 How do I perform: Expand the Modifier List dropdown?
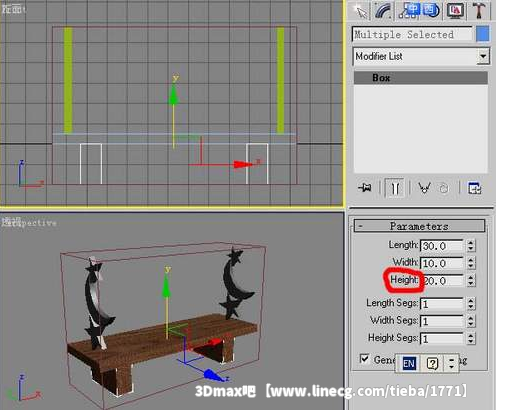tap(483, 56)
